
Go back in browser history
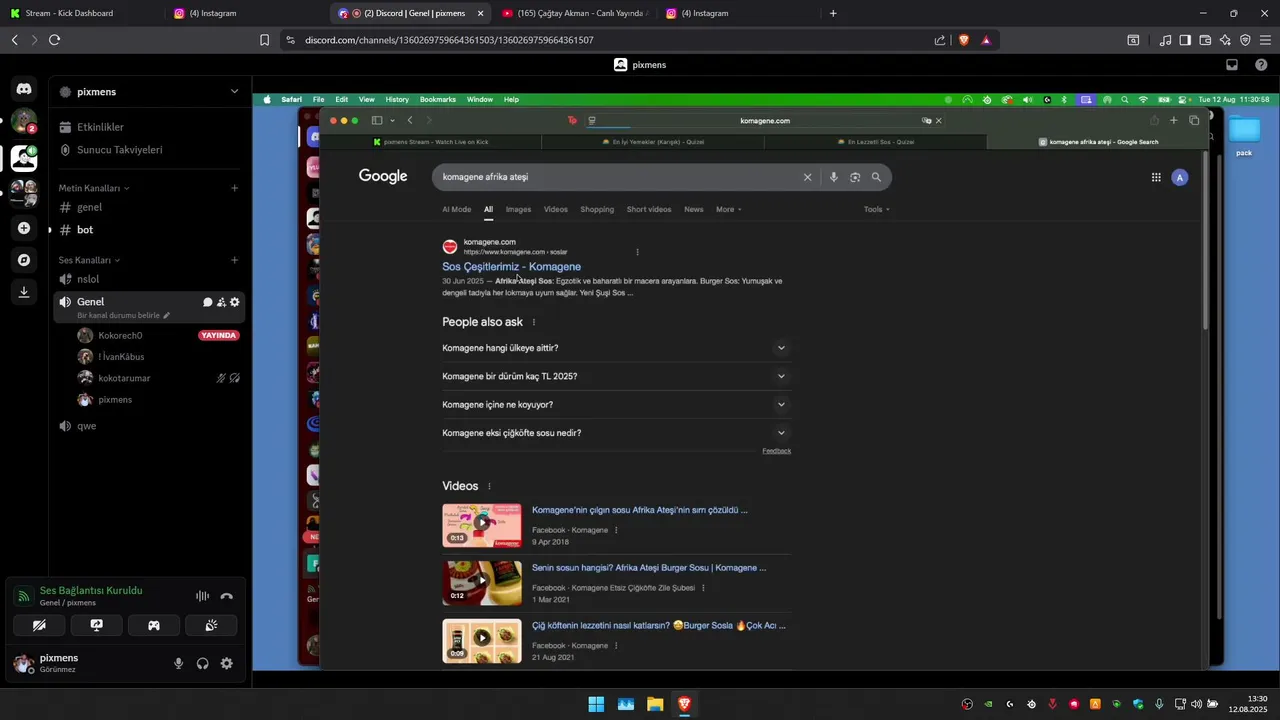(14, 40)
